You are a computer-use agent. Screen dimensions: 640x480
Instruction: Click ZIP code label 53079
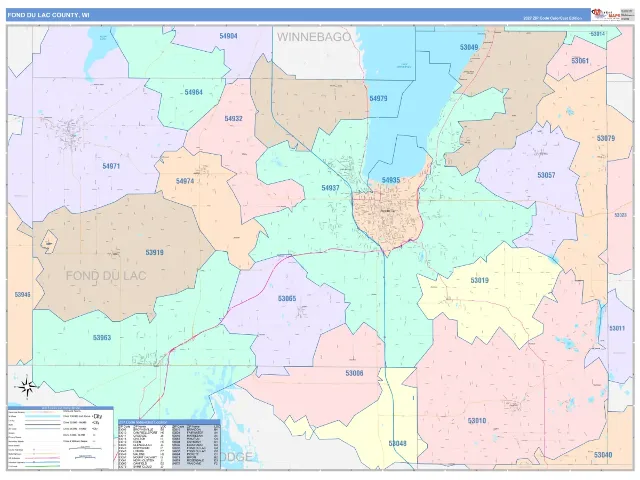click(x=605, y=138)
